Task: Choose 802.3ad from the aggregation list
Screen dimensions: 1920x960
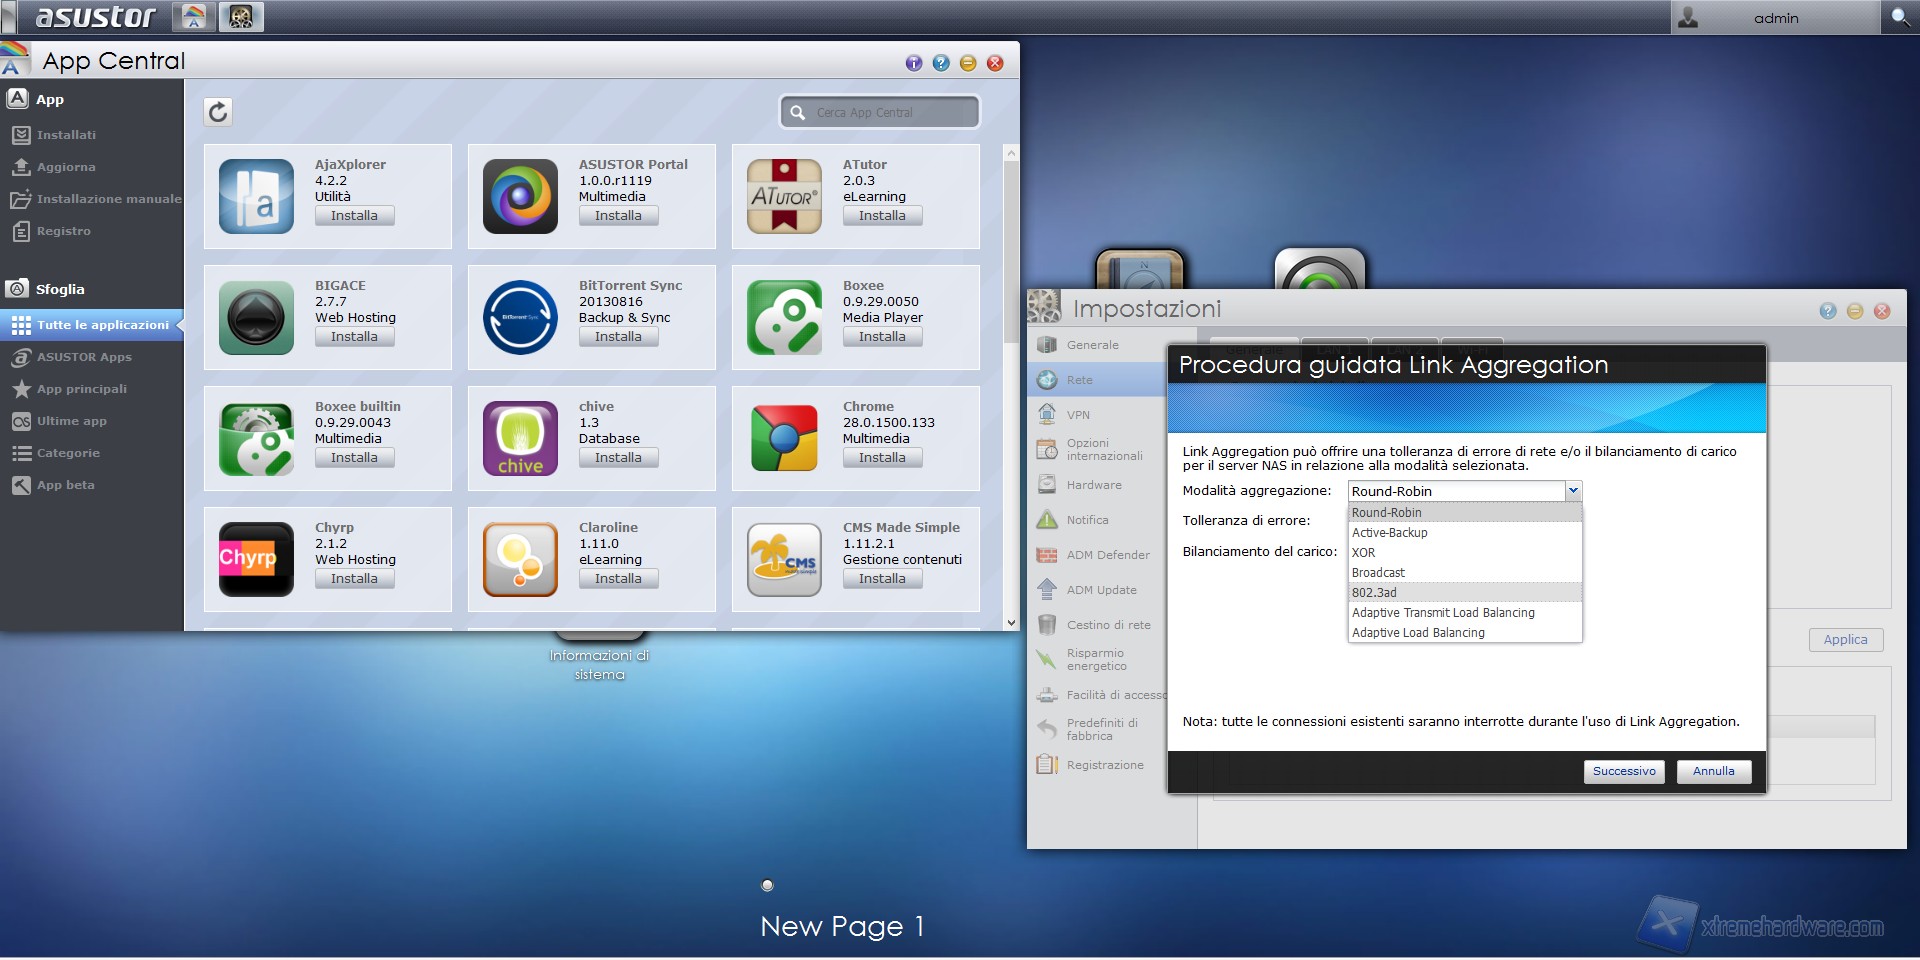Action: tap(1375, 593)
